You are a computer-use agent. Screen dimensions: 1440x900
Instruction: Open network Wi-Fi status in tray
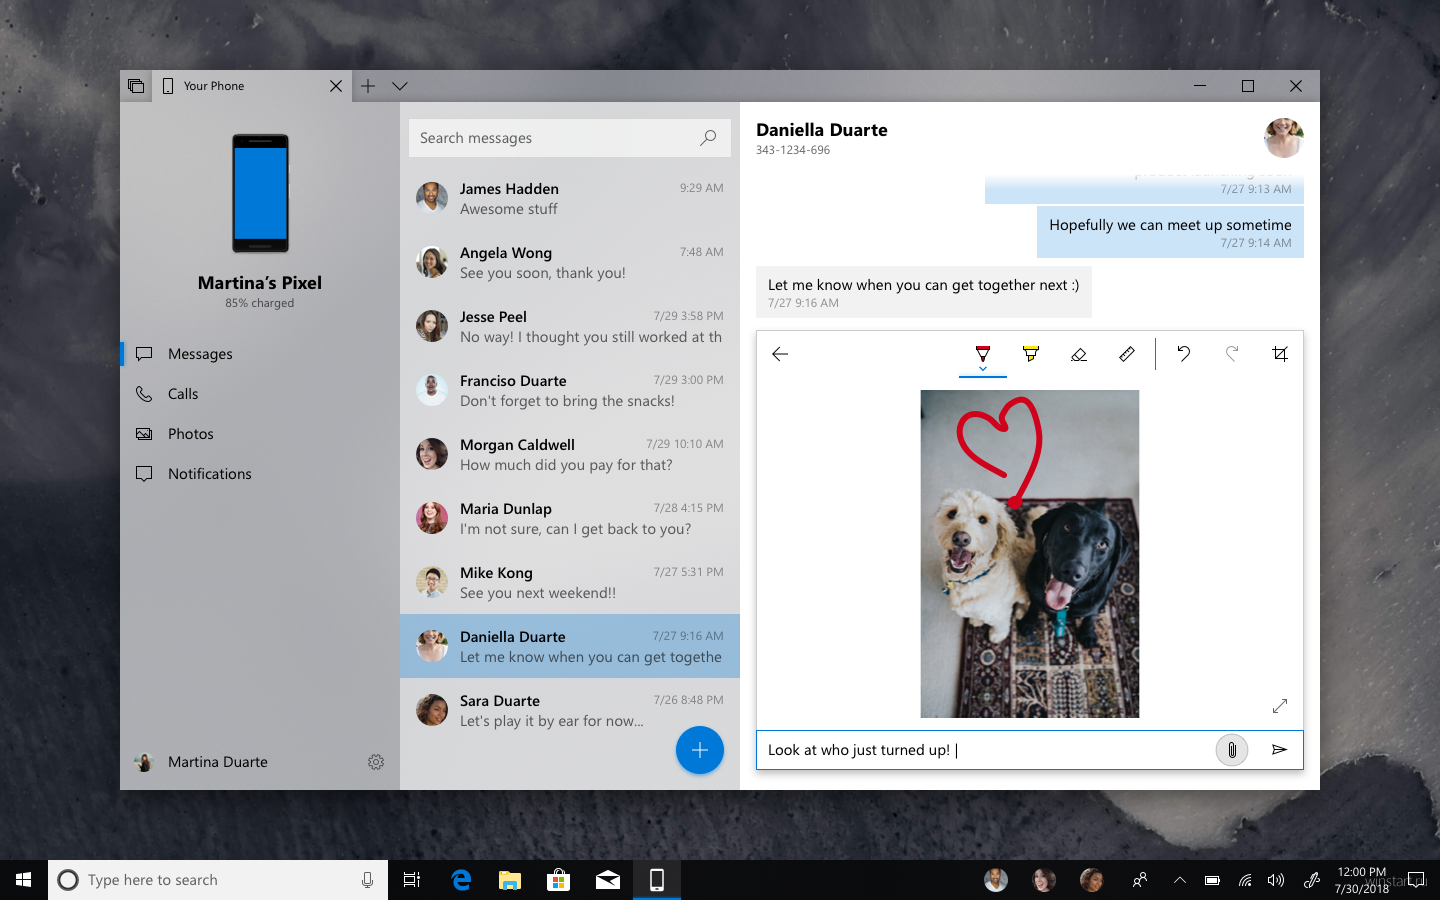[1244, 880]
